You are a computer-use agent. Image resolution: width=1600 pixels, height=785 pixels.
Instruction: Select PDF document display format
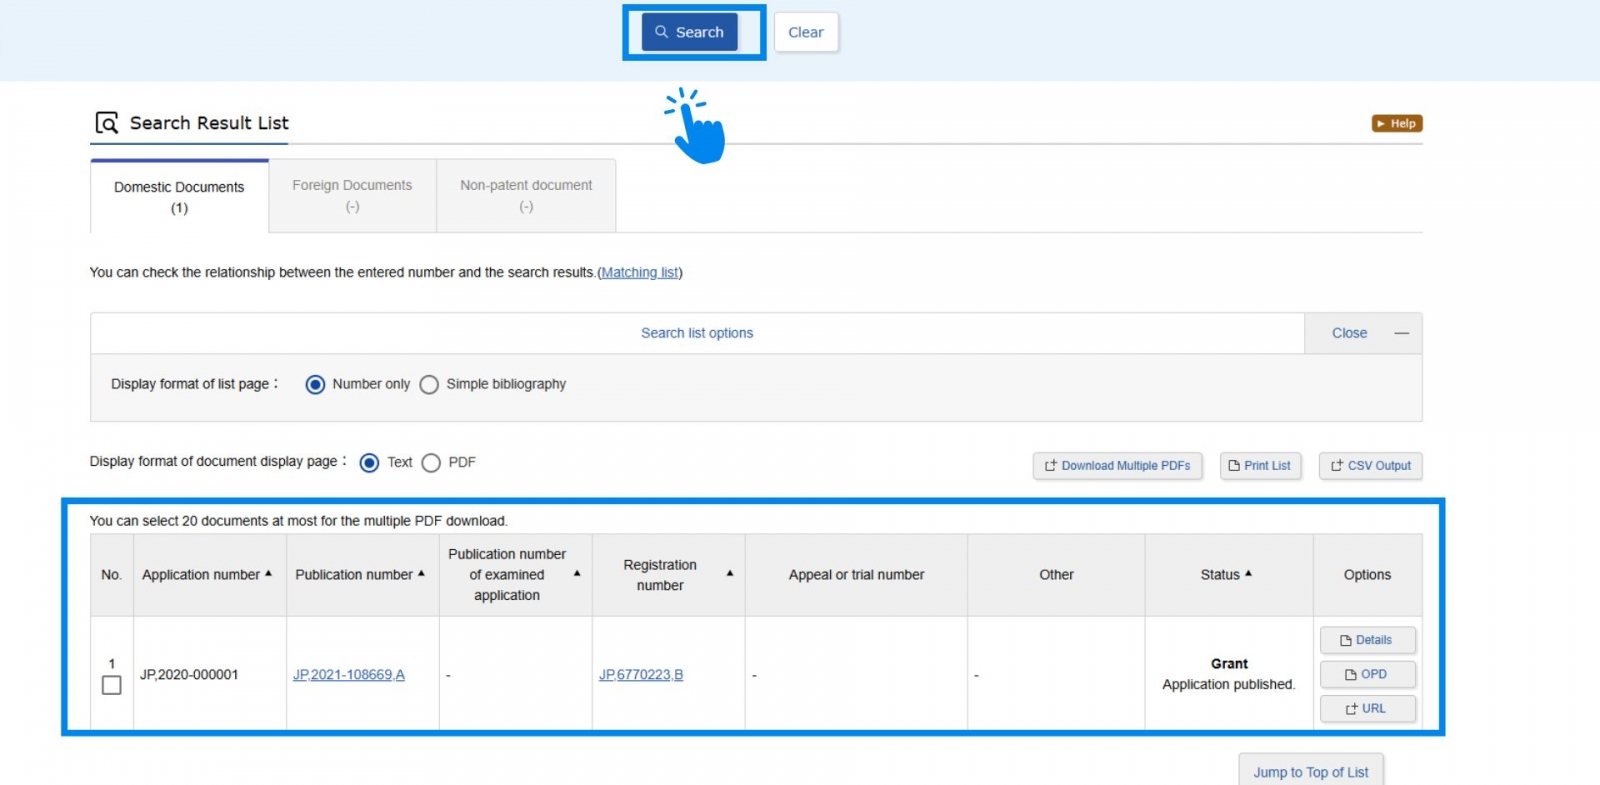[x=431, y=463]
